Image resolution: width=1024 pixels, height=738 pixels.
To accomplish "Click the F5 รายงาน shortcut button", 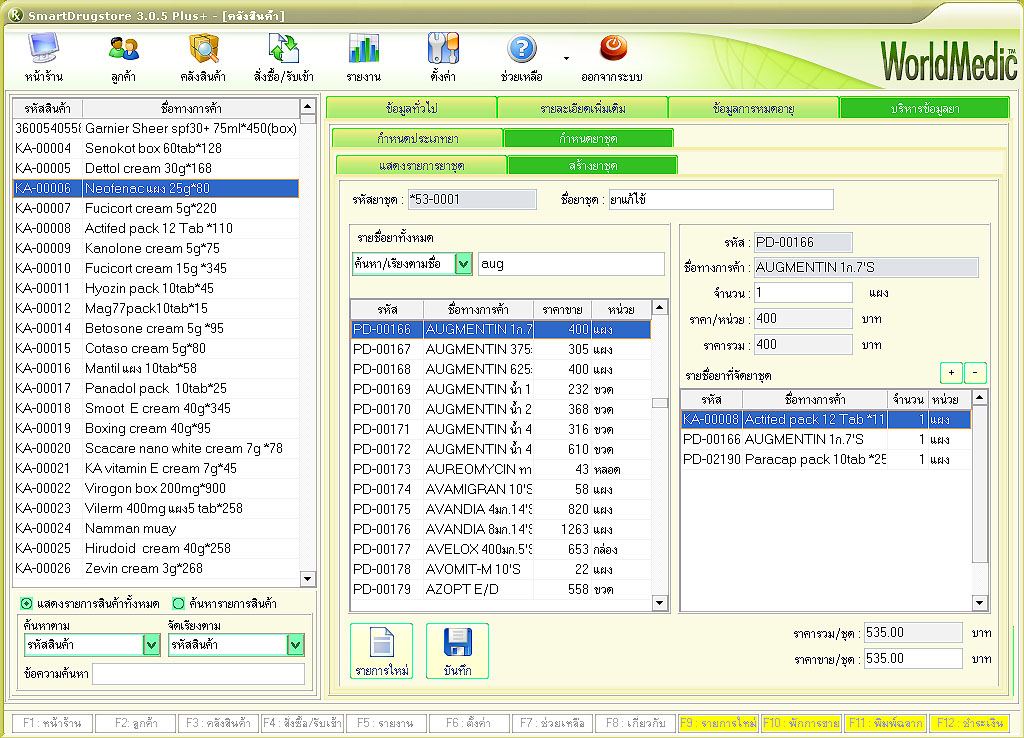I will tap(385, 723).
